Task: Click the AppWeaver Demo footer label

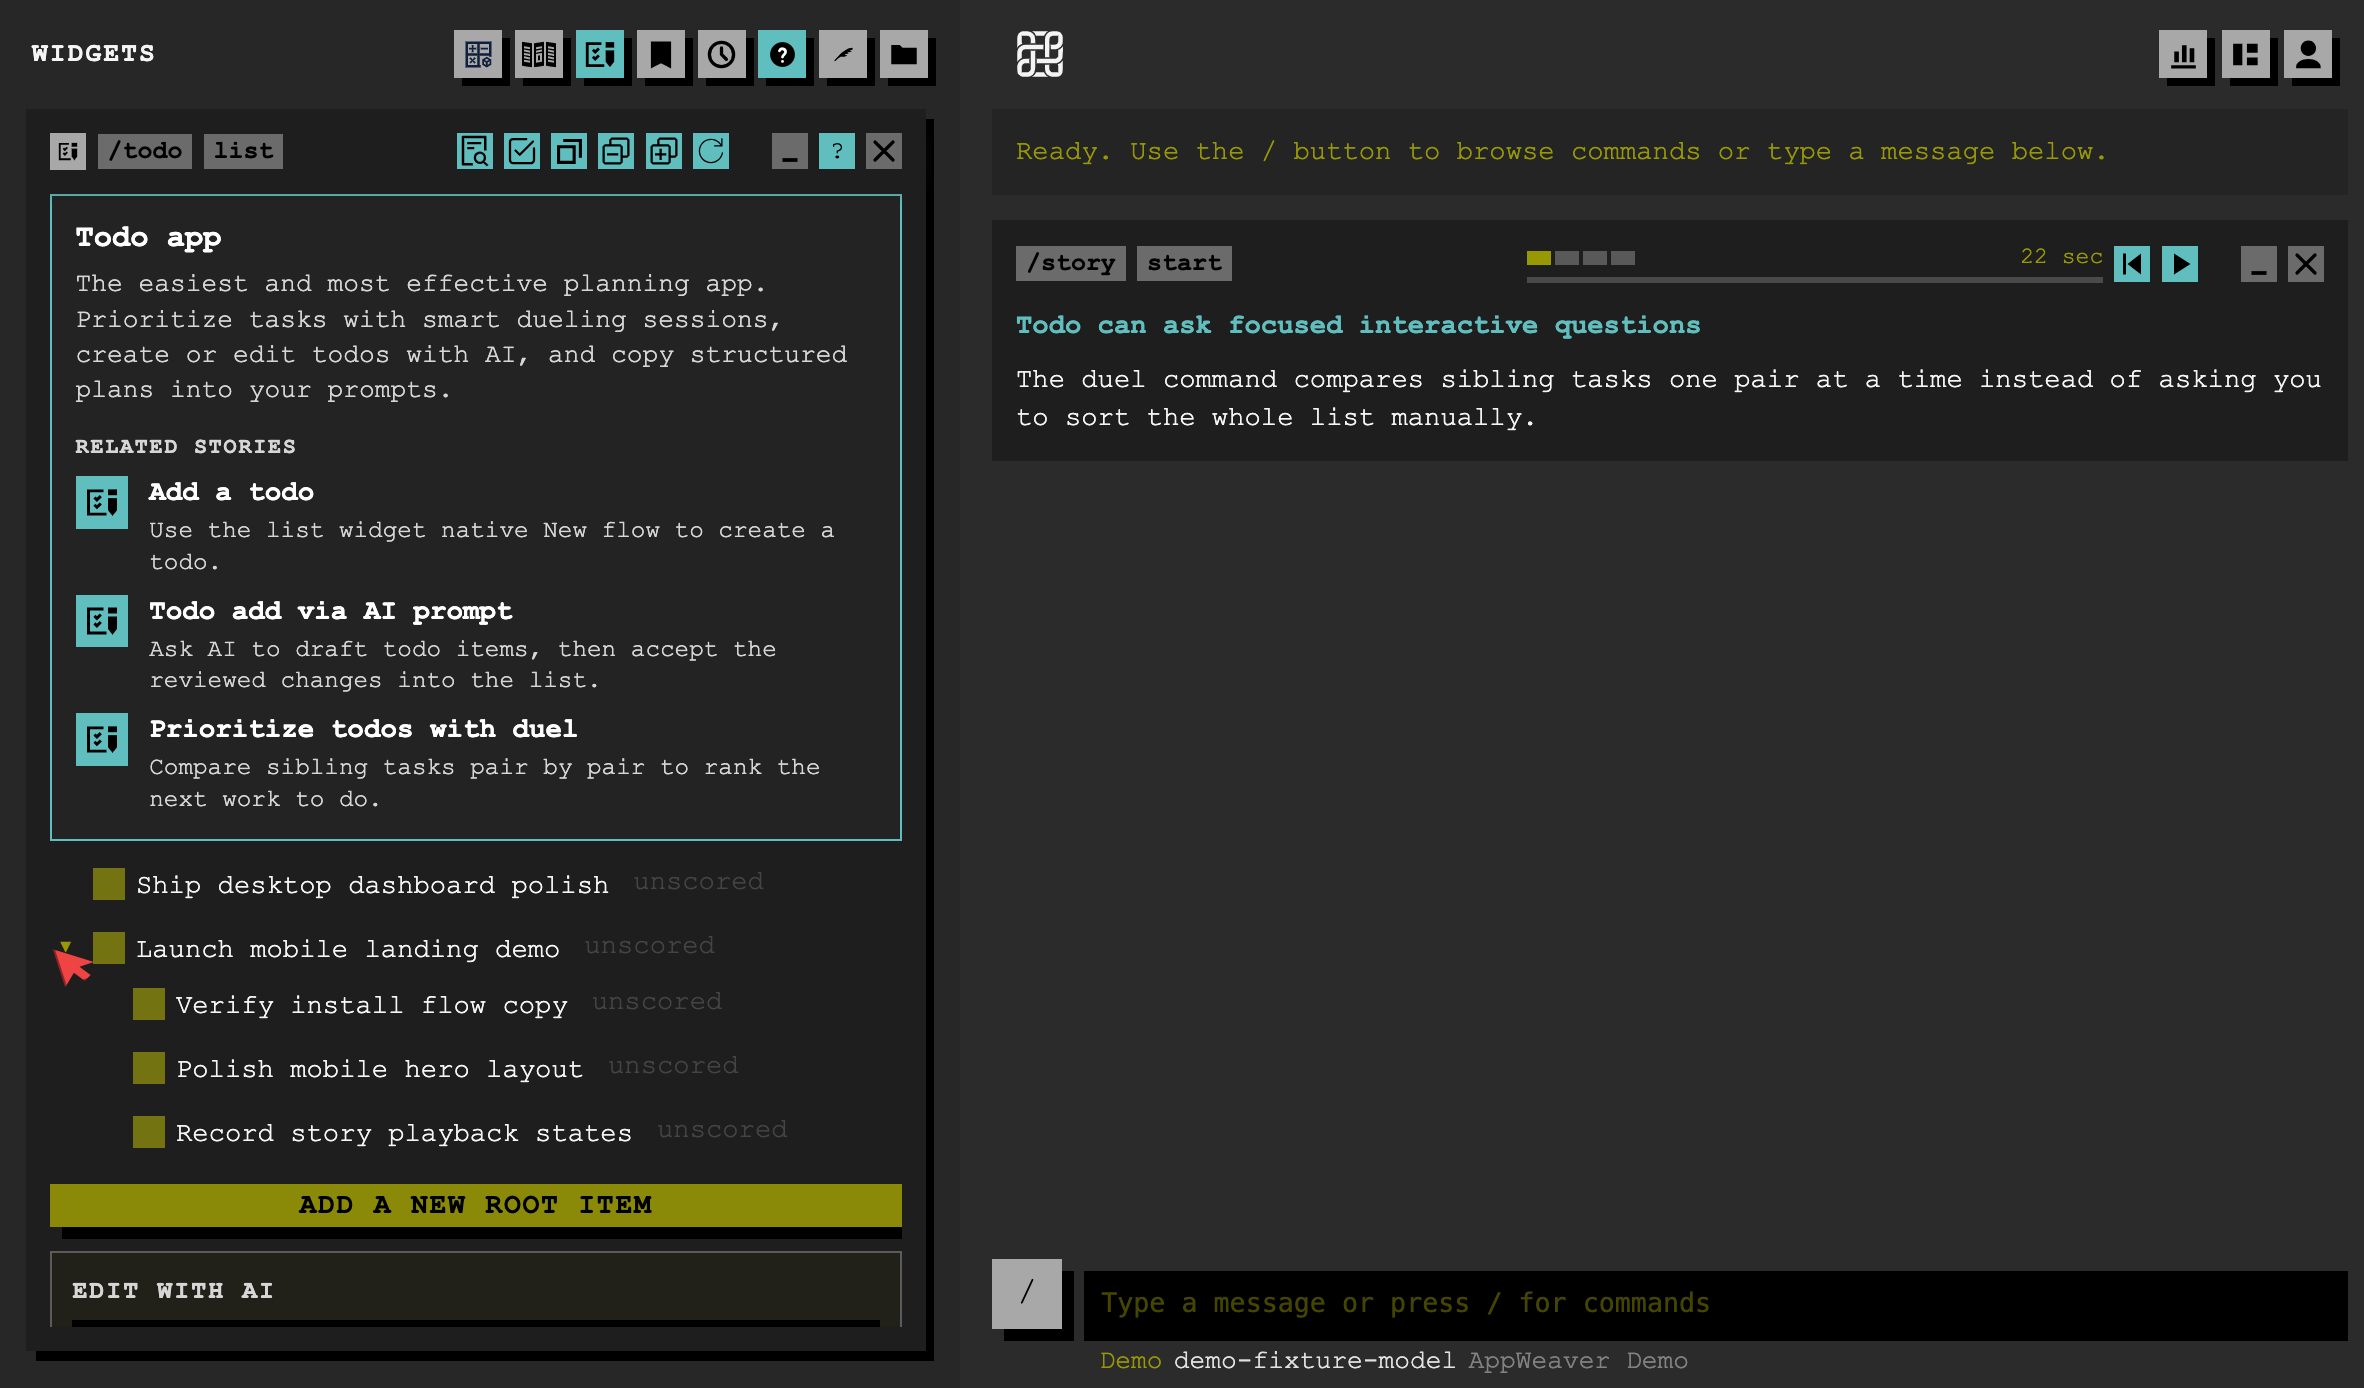Action: pos(1578,1361)
